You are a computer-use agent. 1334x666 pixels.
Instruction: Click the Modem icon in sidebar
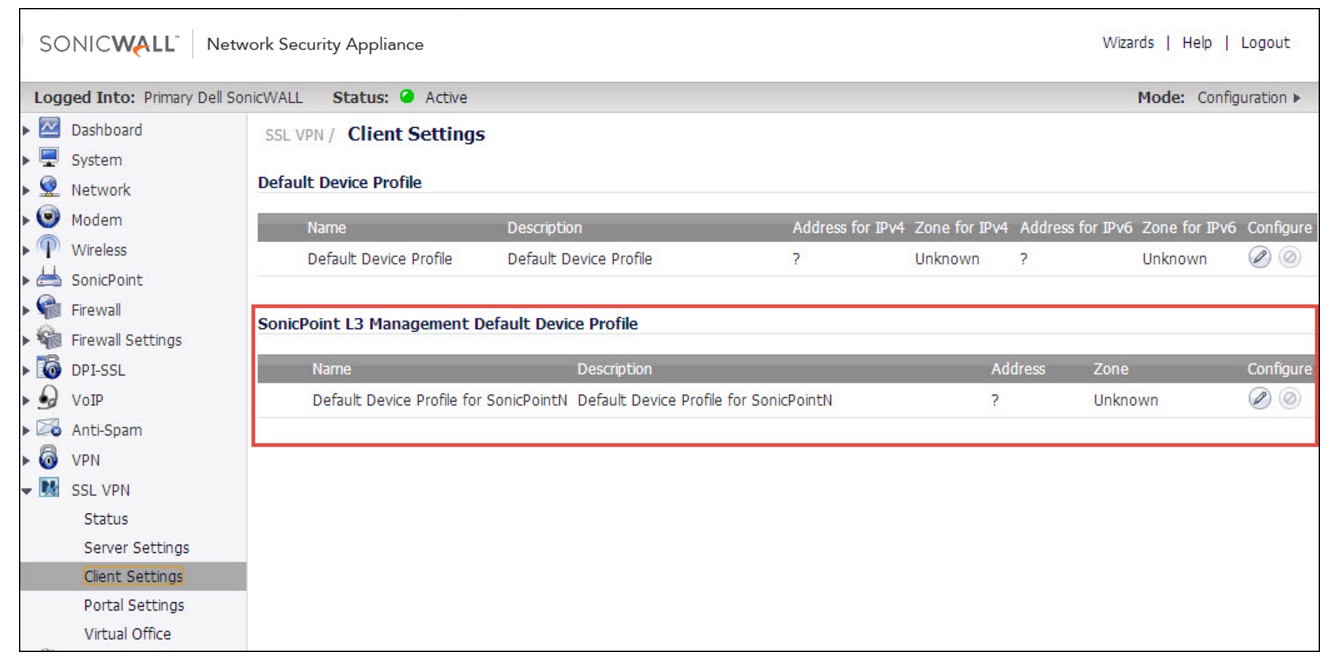(48, 219)
